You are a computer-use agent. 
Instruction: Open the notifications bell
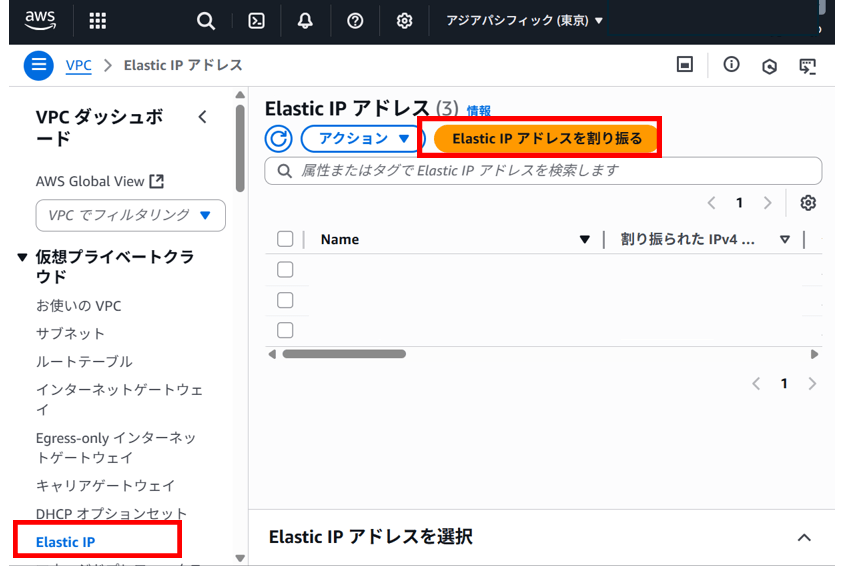click(x=304, y=20)
